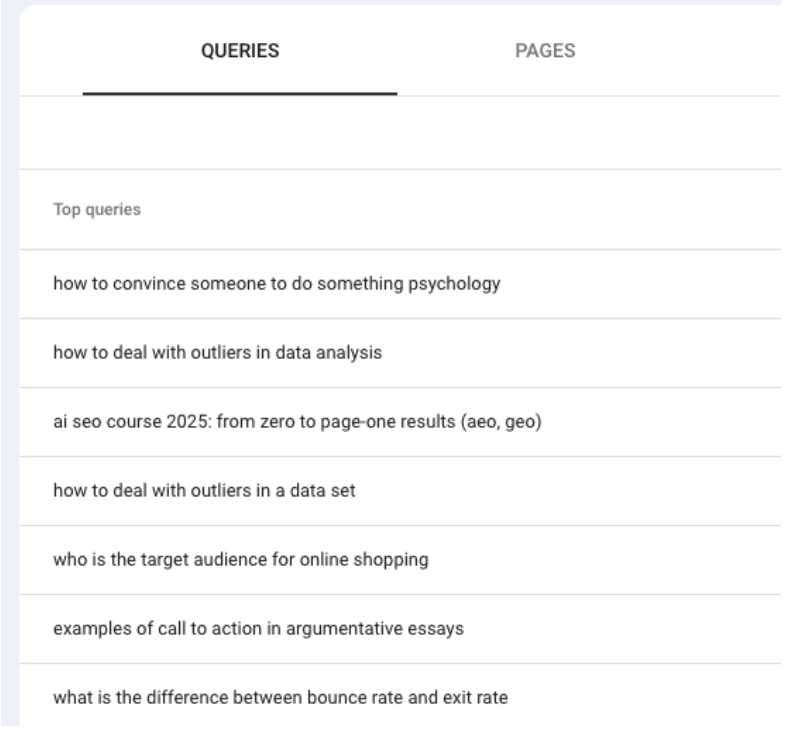Click the call to action argumentative essays query
787x737 pixels.
click(x=256, y=629)
